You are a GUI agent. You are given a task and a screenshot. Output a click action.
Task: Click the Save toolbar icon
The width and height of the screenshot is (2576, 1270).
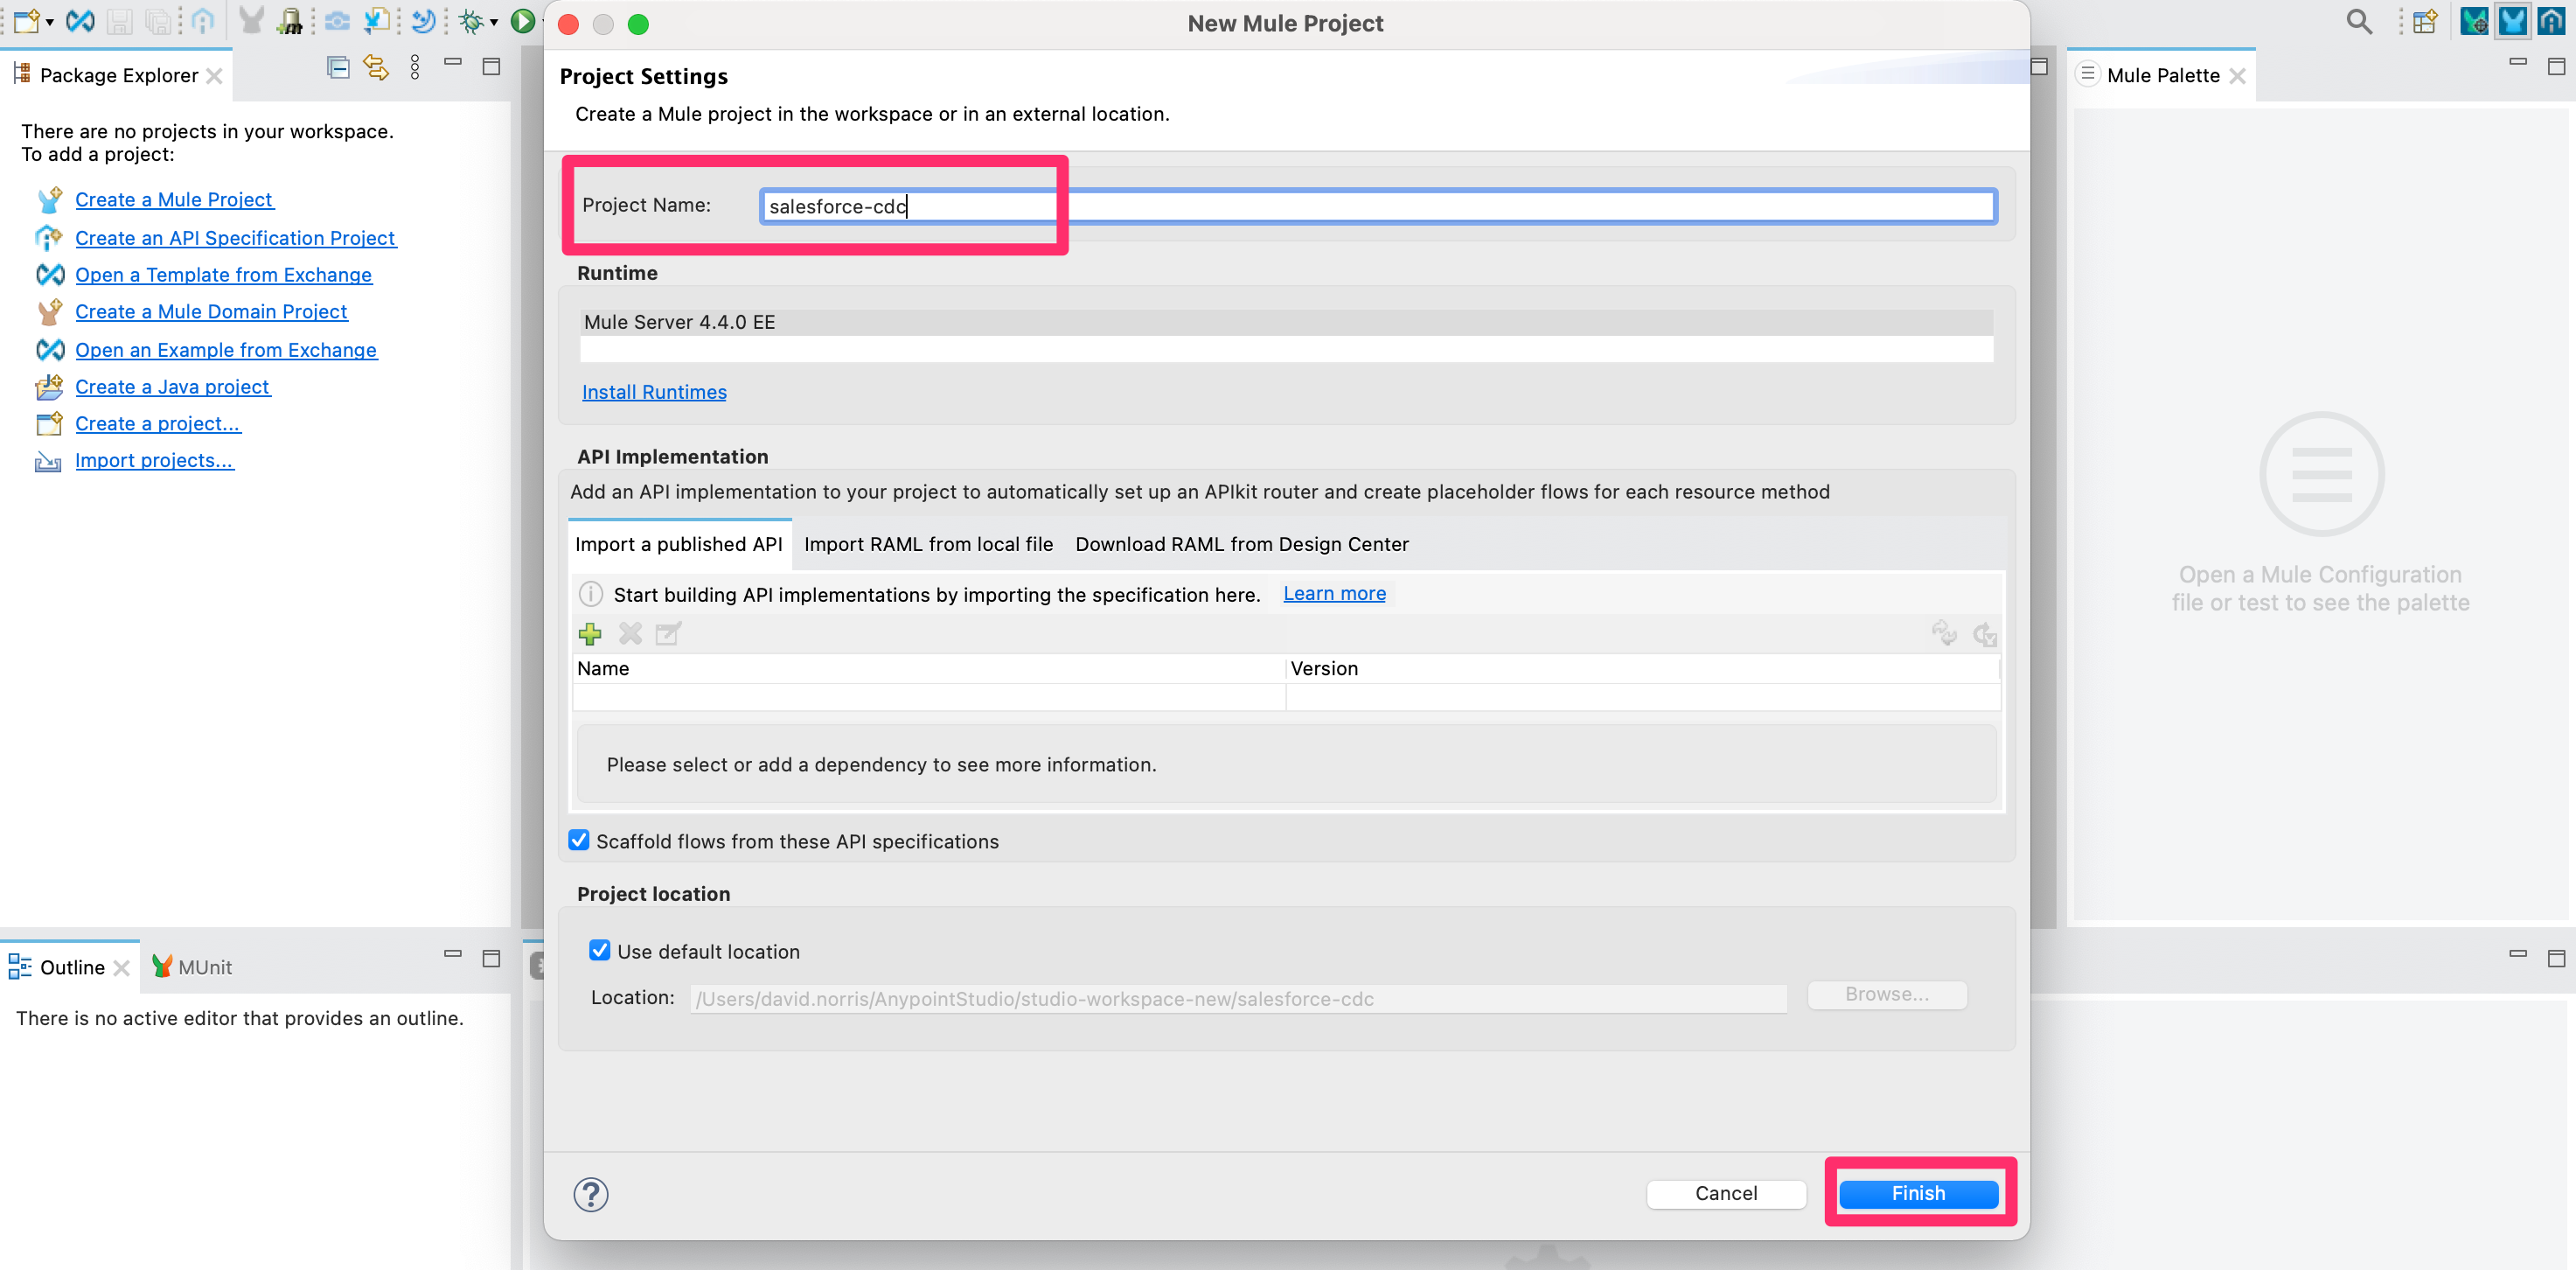(x=120, y=21)
